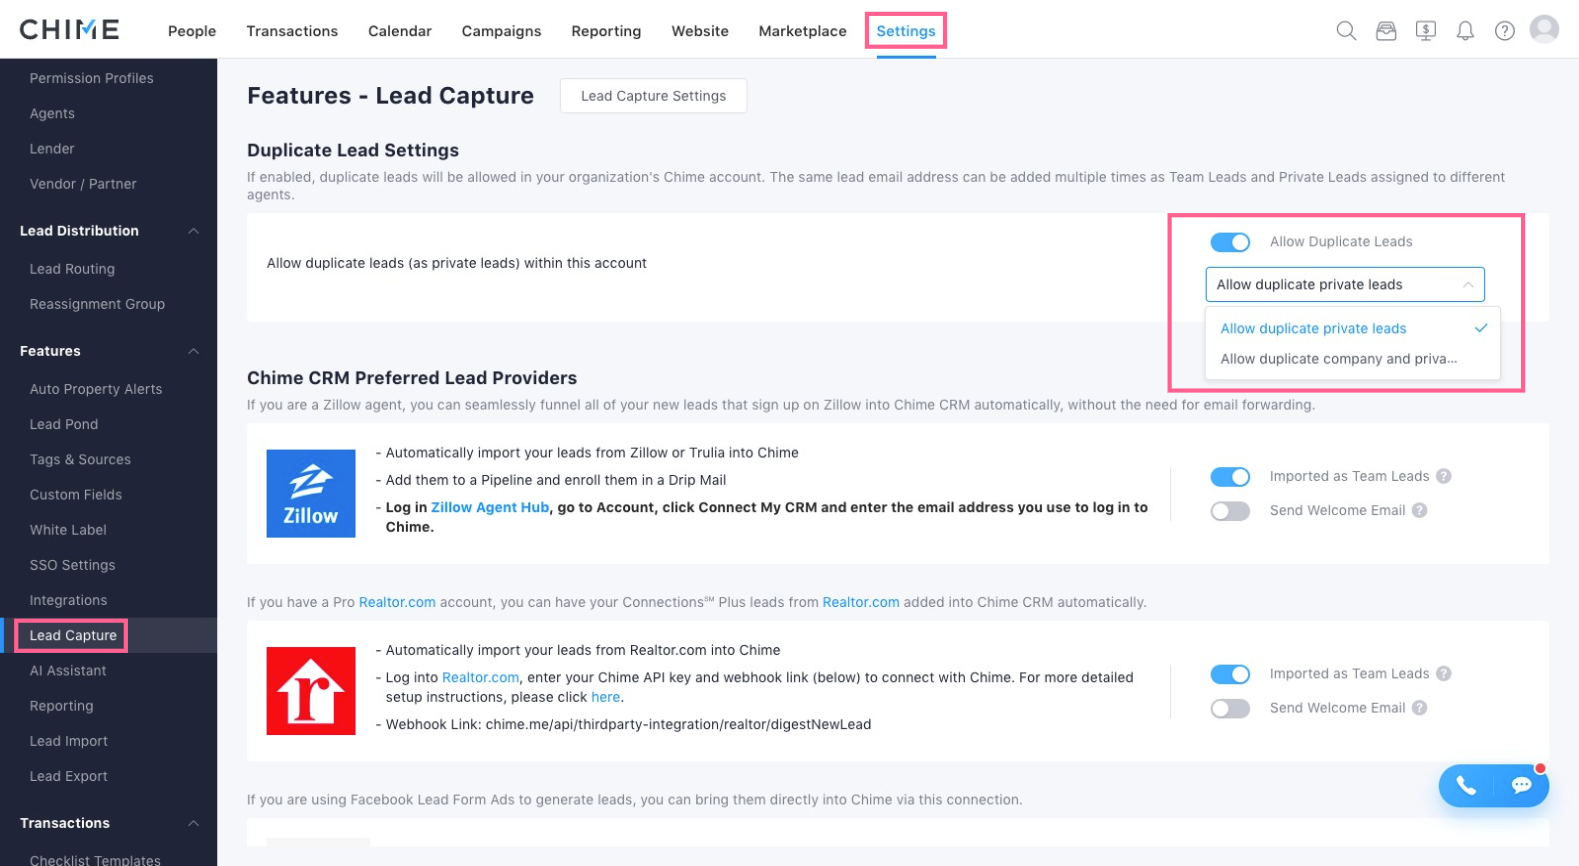Open the People menu
This screenshot has width=1579, height=866.
click(192, 31)
